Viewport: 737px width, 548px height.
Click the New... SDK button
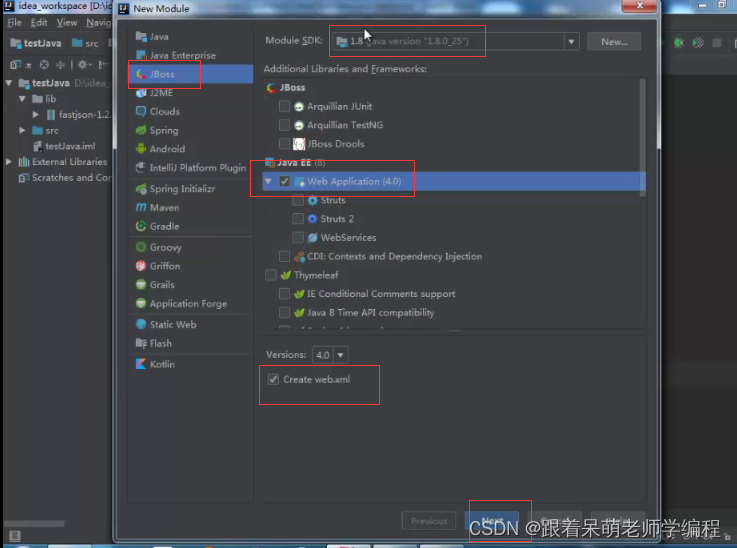tap(614, 42)
